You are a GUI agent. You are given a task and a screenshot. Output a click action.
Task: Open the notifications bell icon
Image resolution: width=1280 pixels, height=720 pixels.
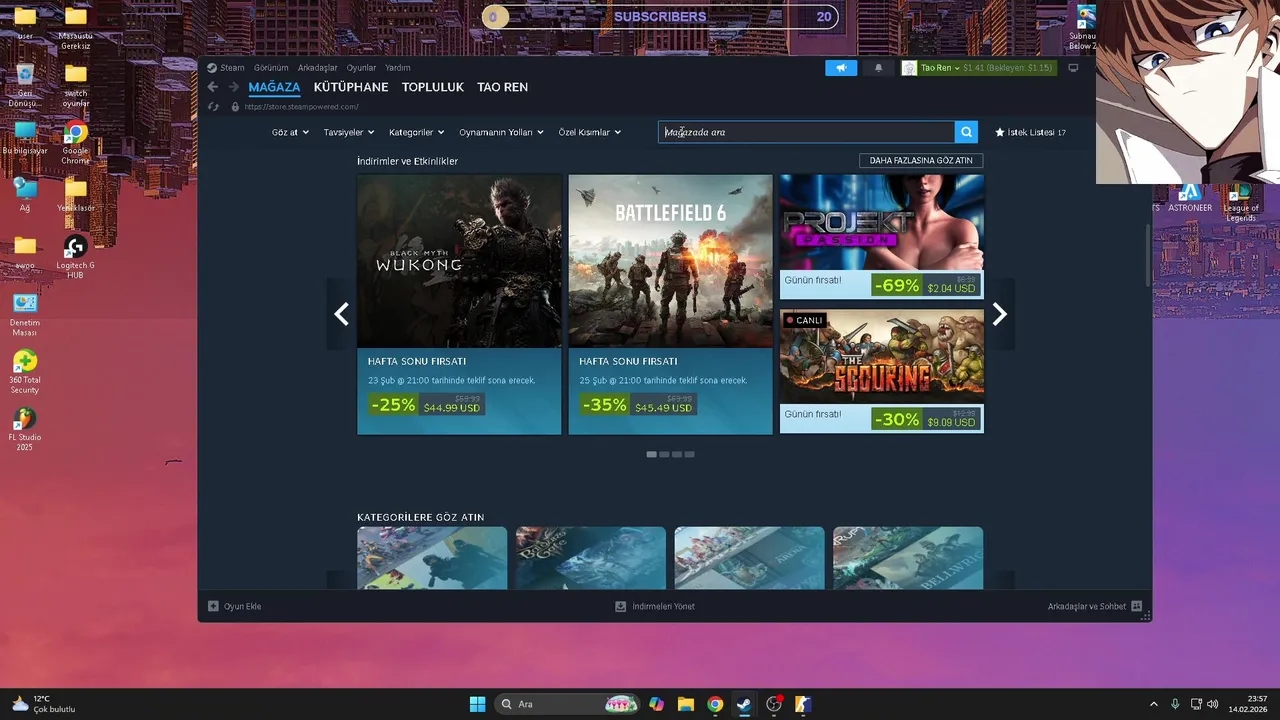[879, 68]
